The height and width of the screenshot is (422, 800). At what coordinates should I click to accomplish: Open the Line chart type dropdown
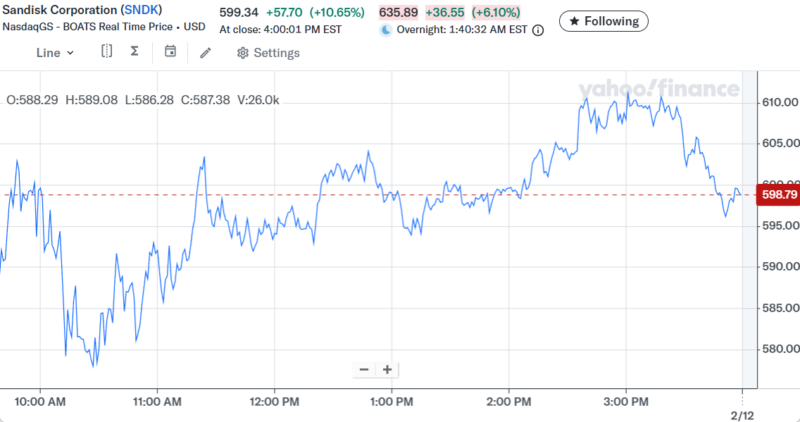pyautogui.click(x=55, y=52)
